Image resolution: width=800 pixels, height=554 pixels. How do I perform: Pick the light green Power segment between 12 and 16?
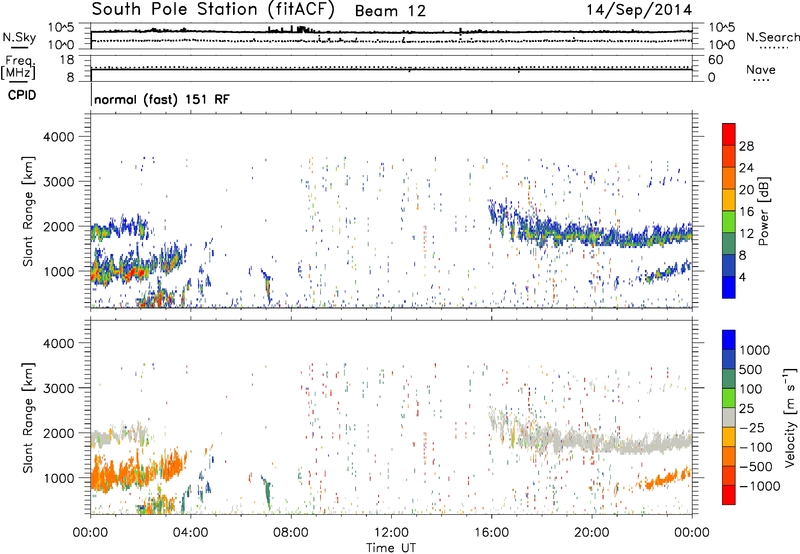click(x=729, y=222)
